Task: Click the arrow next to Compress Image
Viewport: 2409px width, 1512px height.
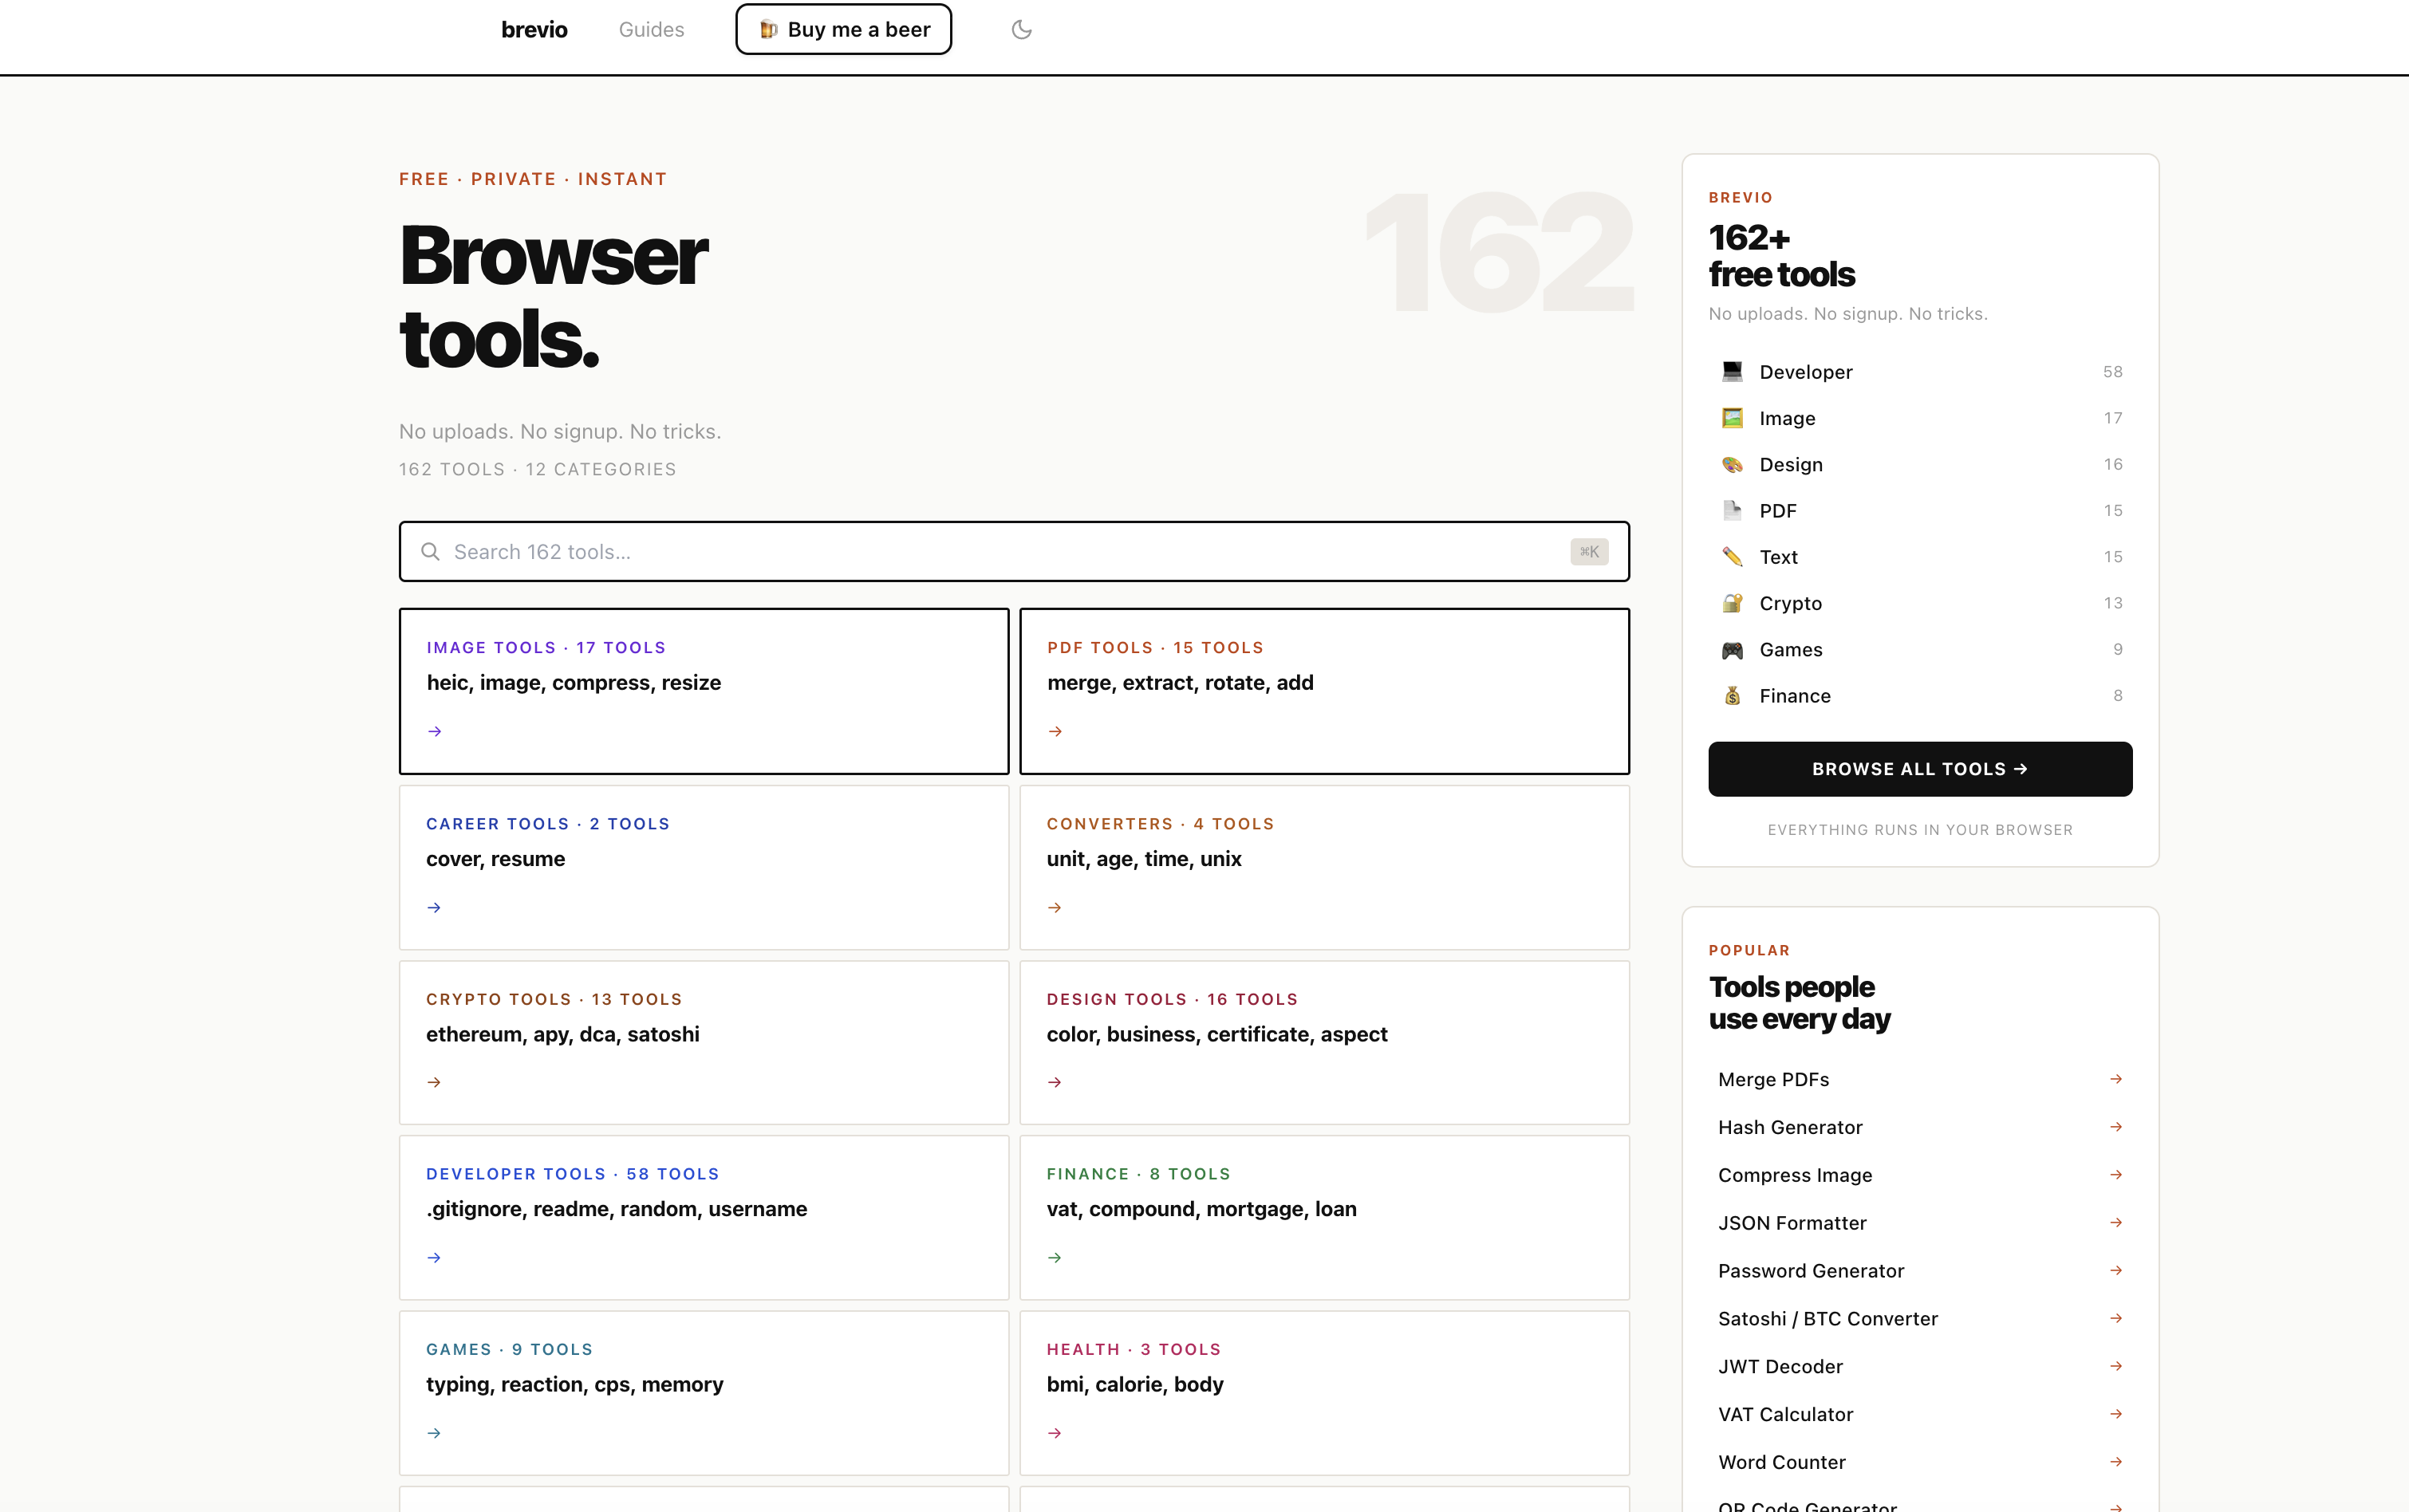Action: [2116, 1175]
